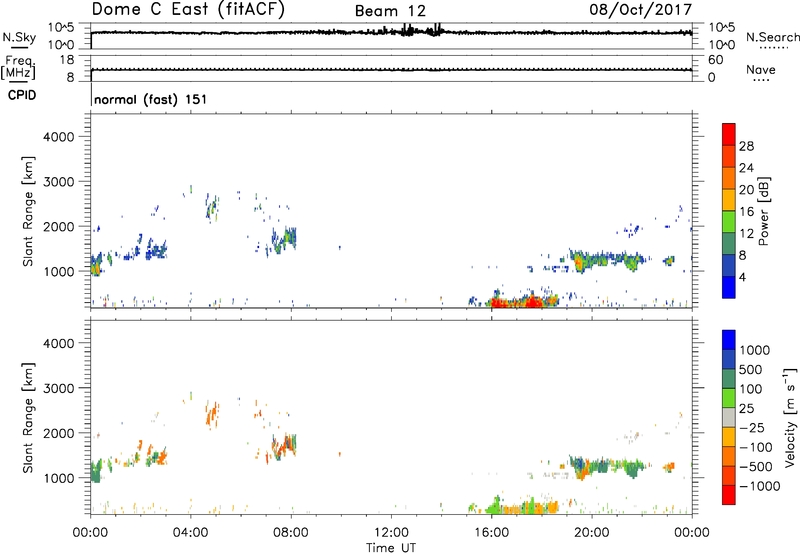Screen dimensions: 800x554
Task: Click the 'N.Search' legend label
Action: [x=773, y=37]
